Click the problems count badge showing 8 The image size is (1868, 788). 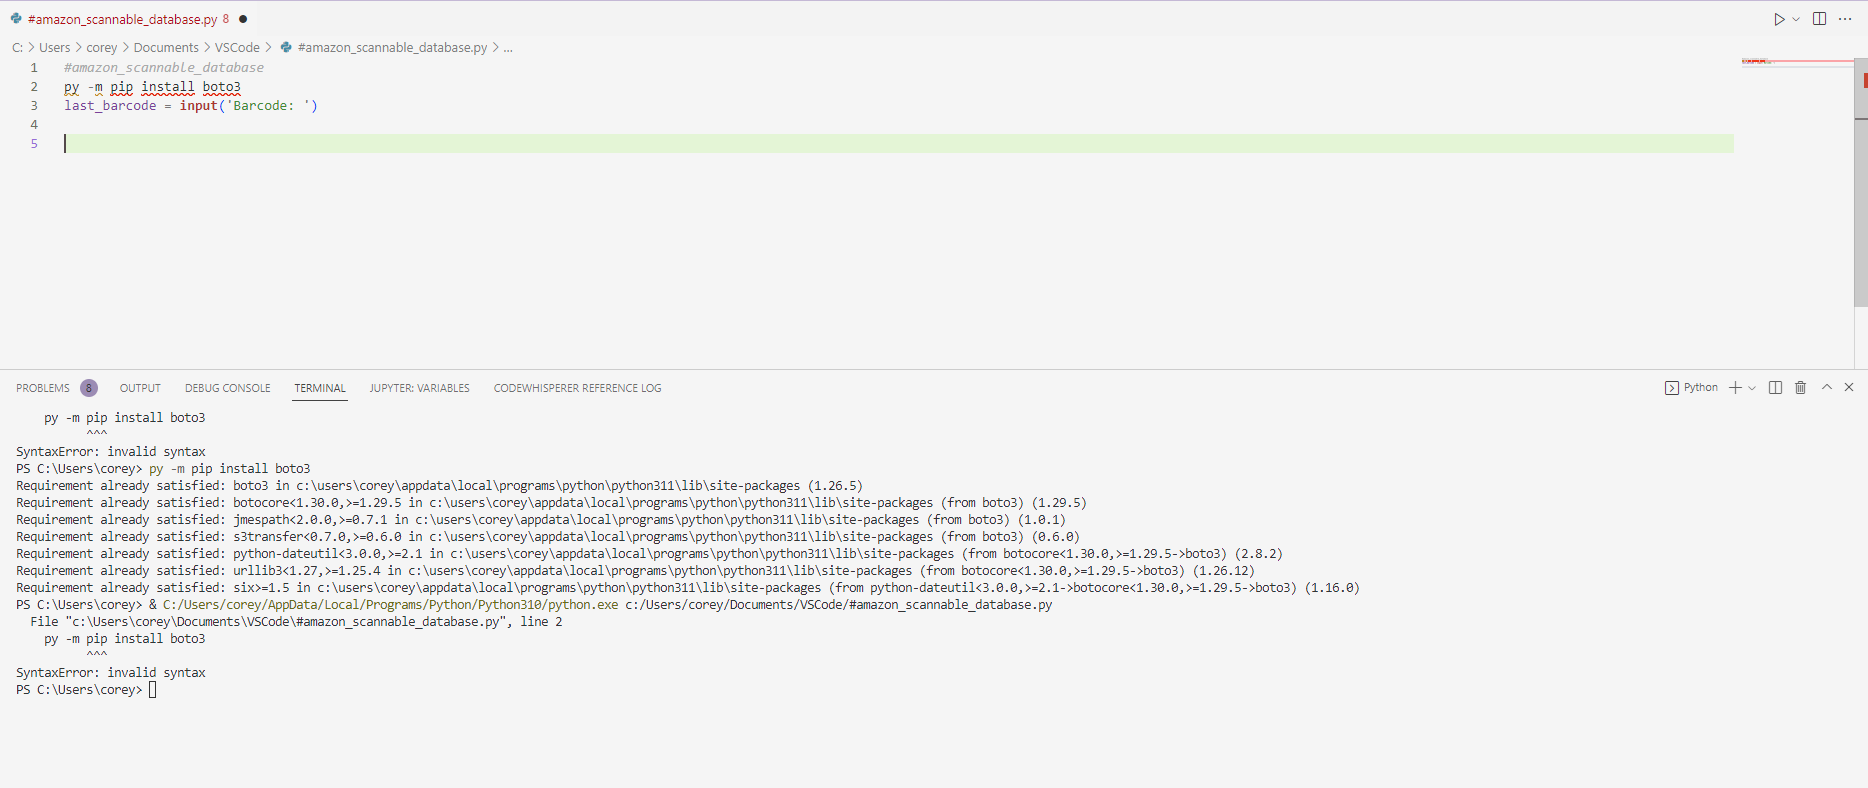tap(89, 388)
